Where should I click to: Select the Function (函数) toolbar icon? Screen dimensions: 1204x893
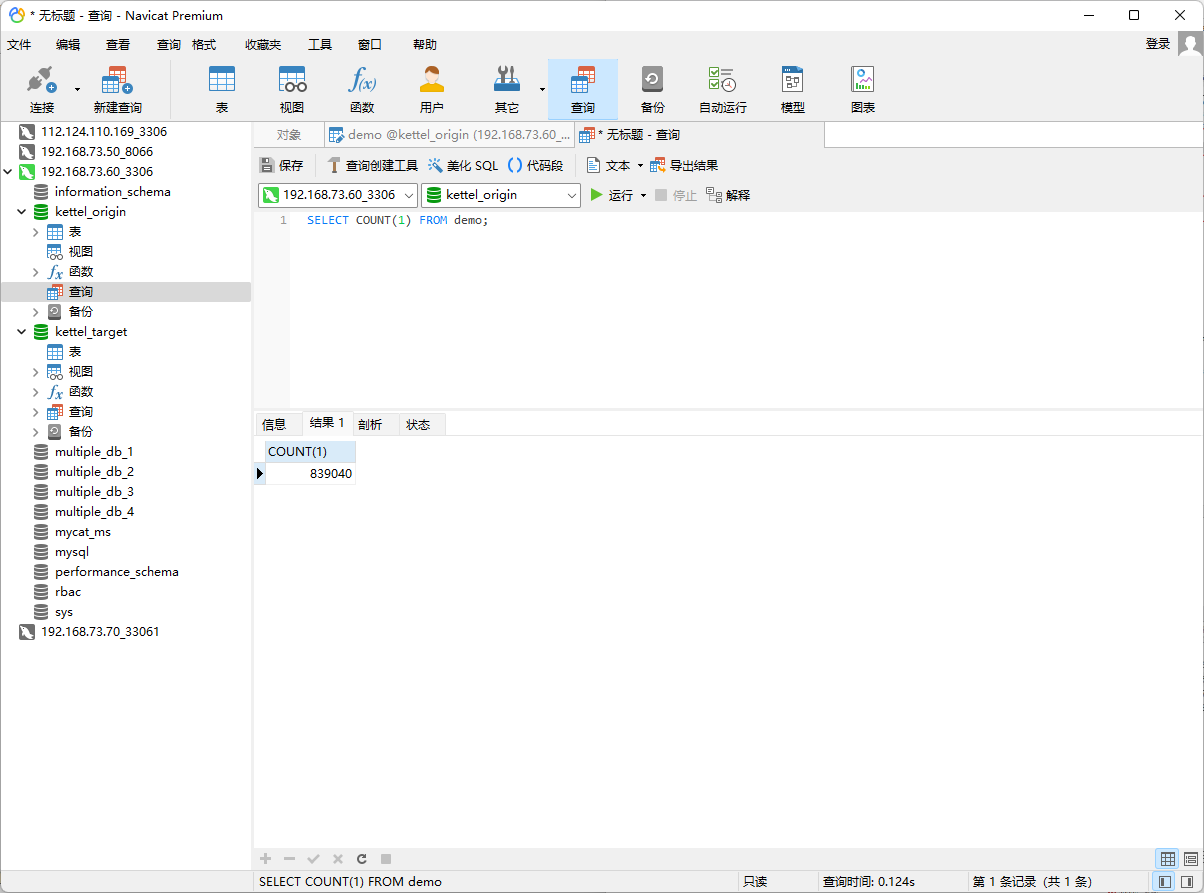tap(361, 89)
